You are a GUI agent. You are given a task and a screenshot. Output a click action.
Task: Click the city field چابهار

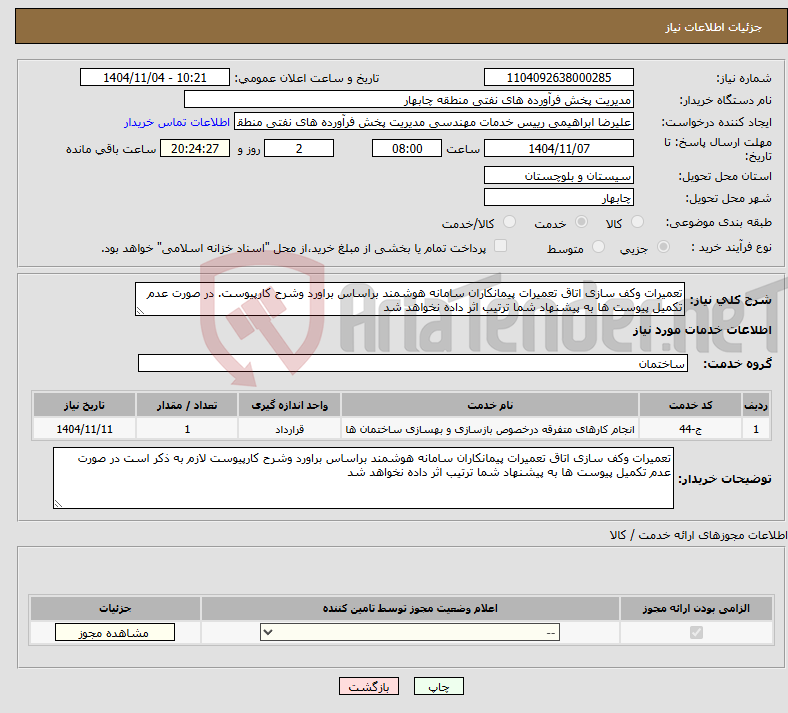[558, 197]
